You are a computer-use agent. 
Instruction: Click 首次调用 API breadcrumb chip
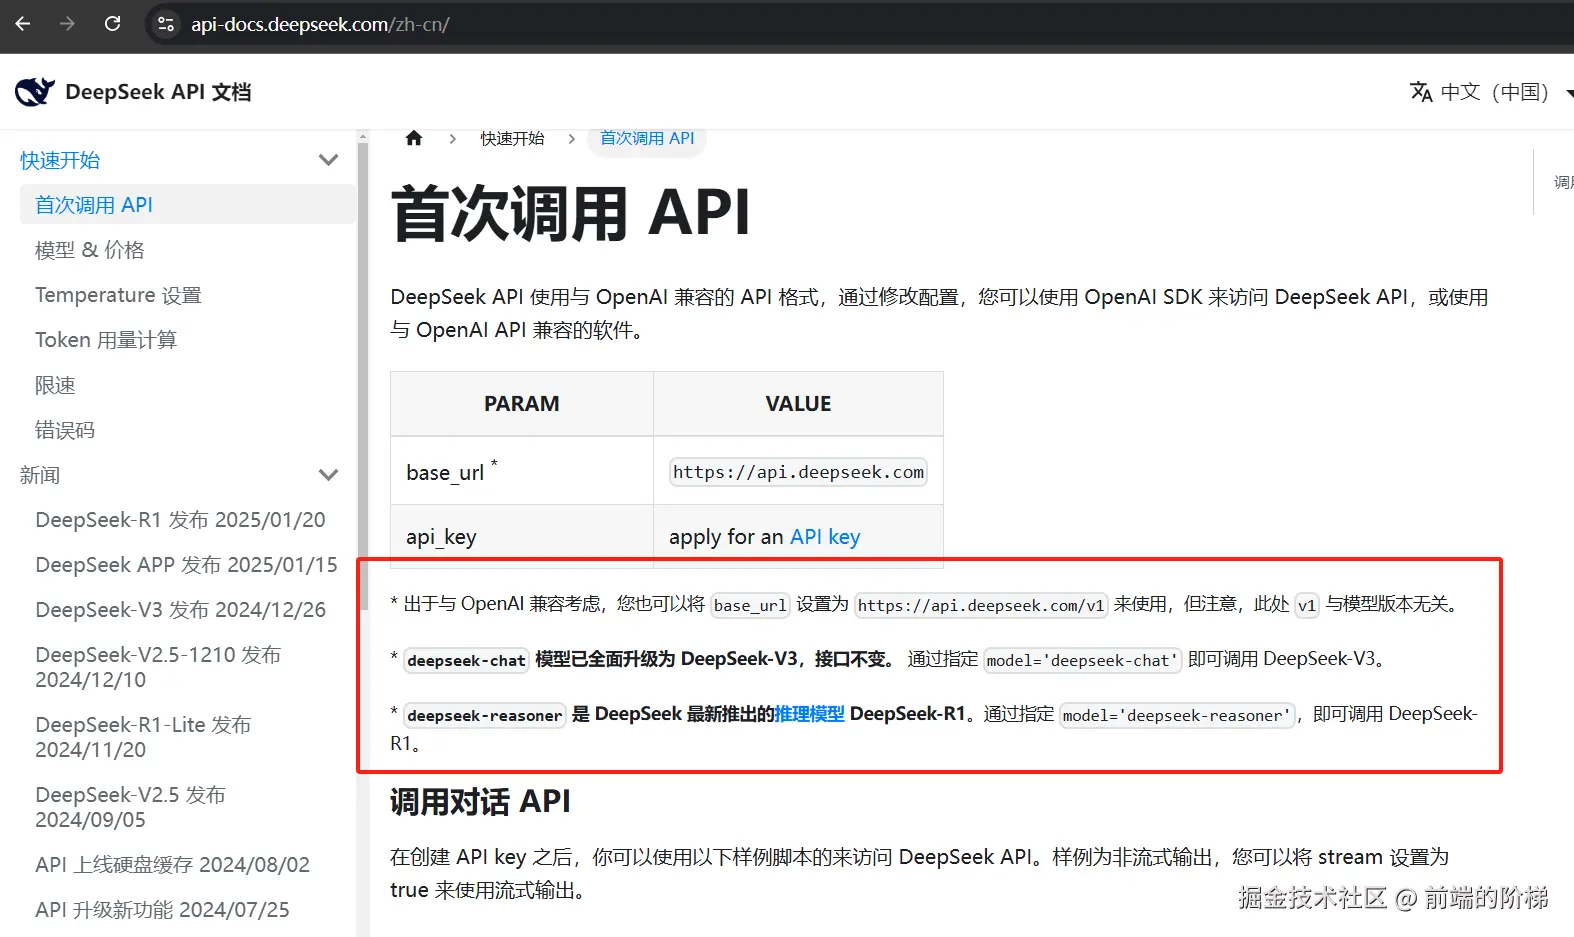pos(647,138)
